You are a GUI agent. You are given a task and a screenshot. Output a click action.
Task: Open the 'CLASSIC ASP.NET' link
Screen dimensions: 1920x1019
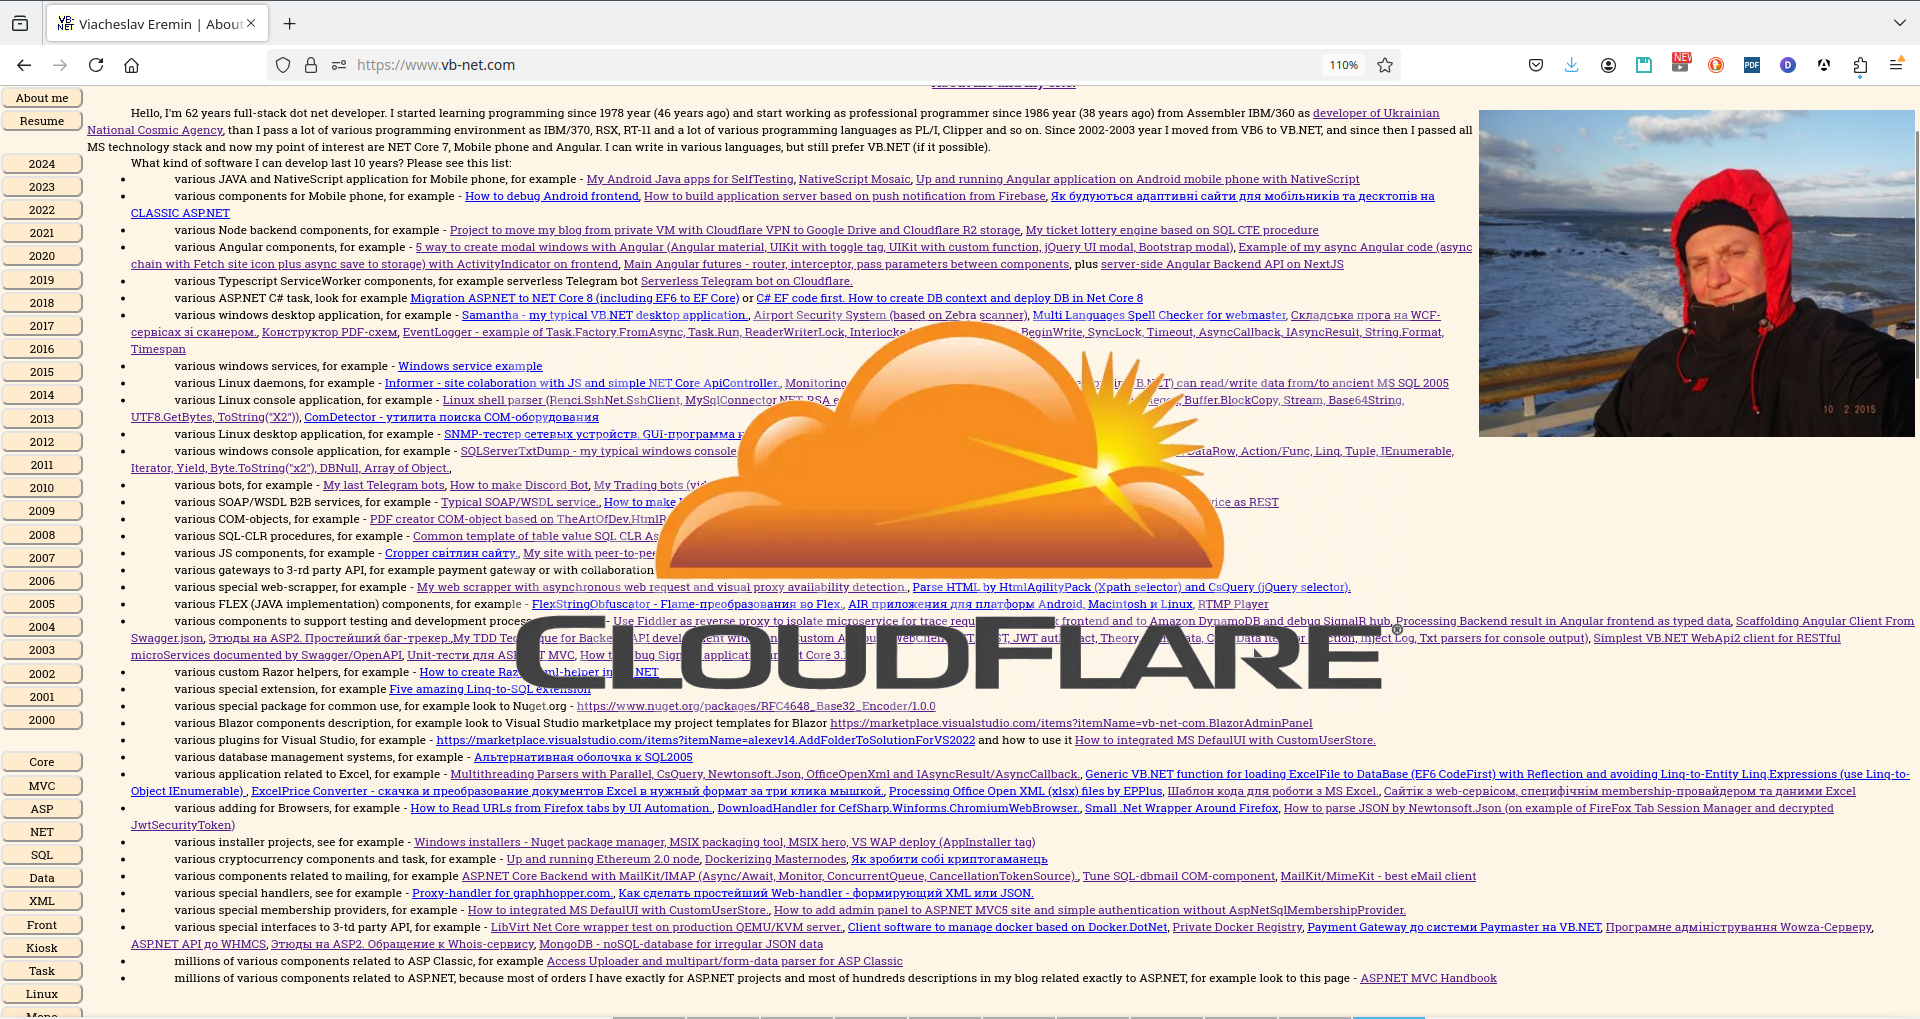pos(180,213)
